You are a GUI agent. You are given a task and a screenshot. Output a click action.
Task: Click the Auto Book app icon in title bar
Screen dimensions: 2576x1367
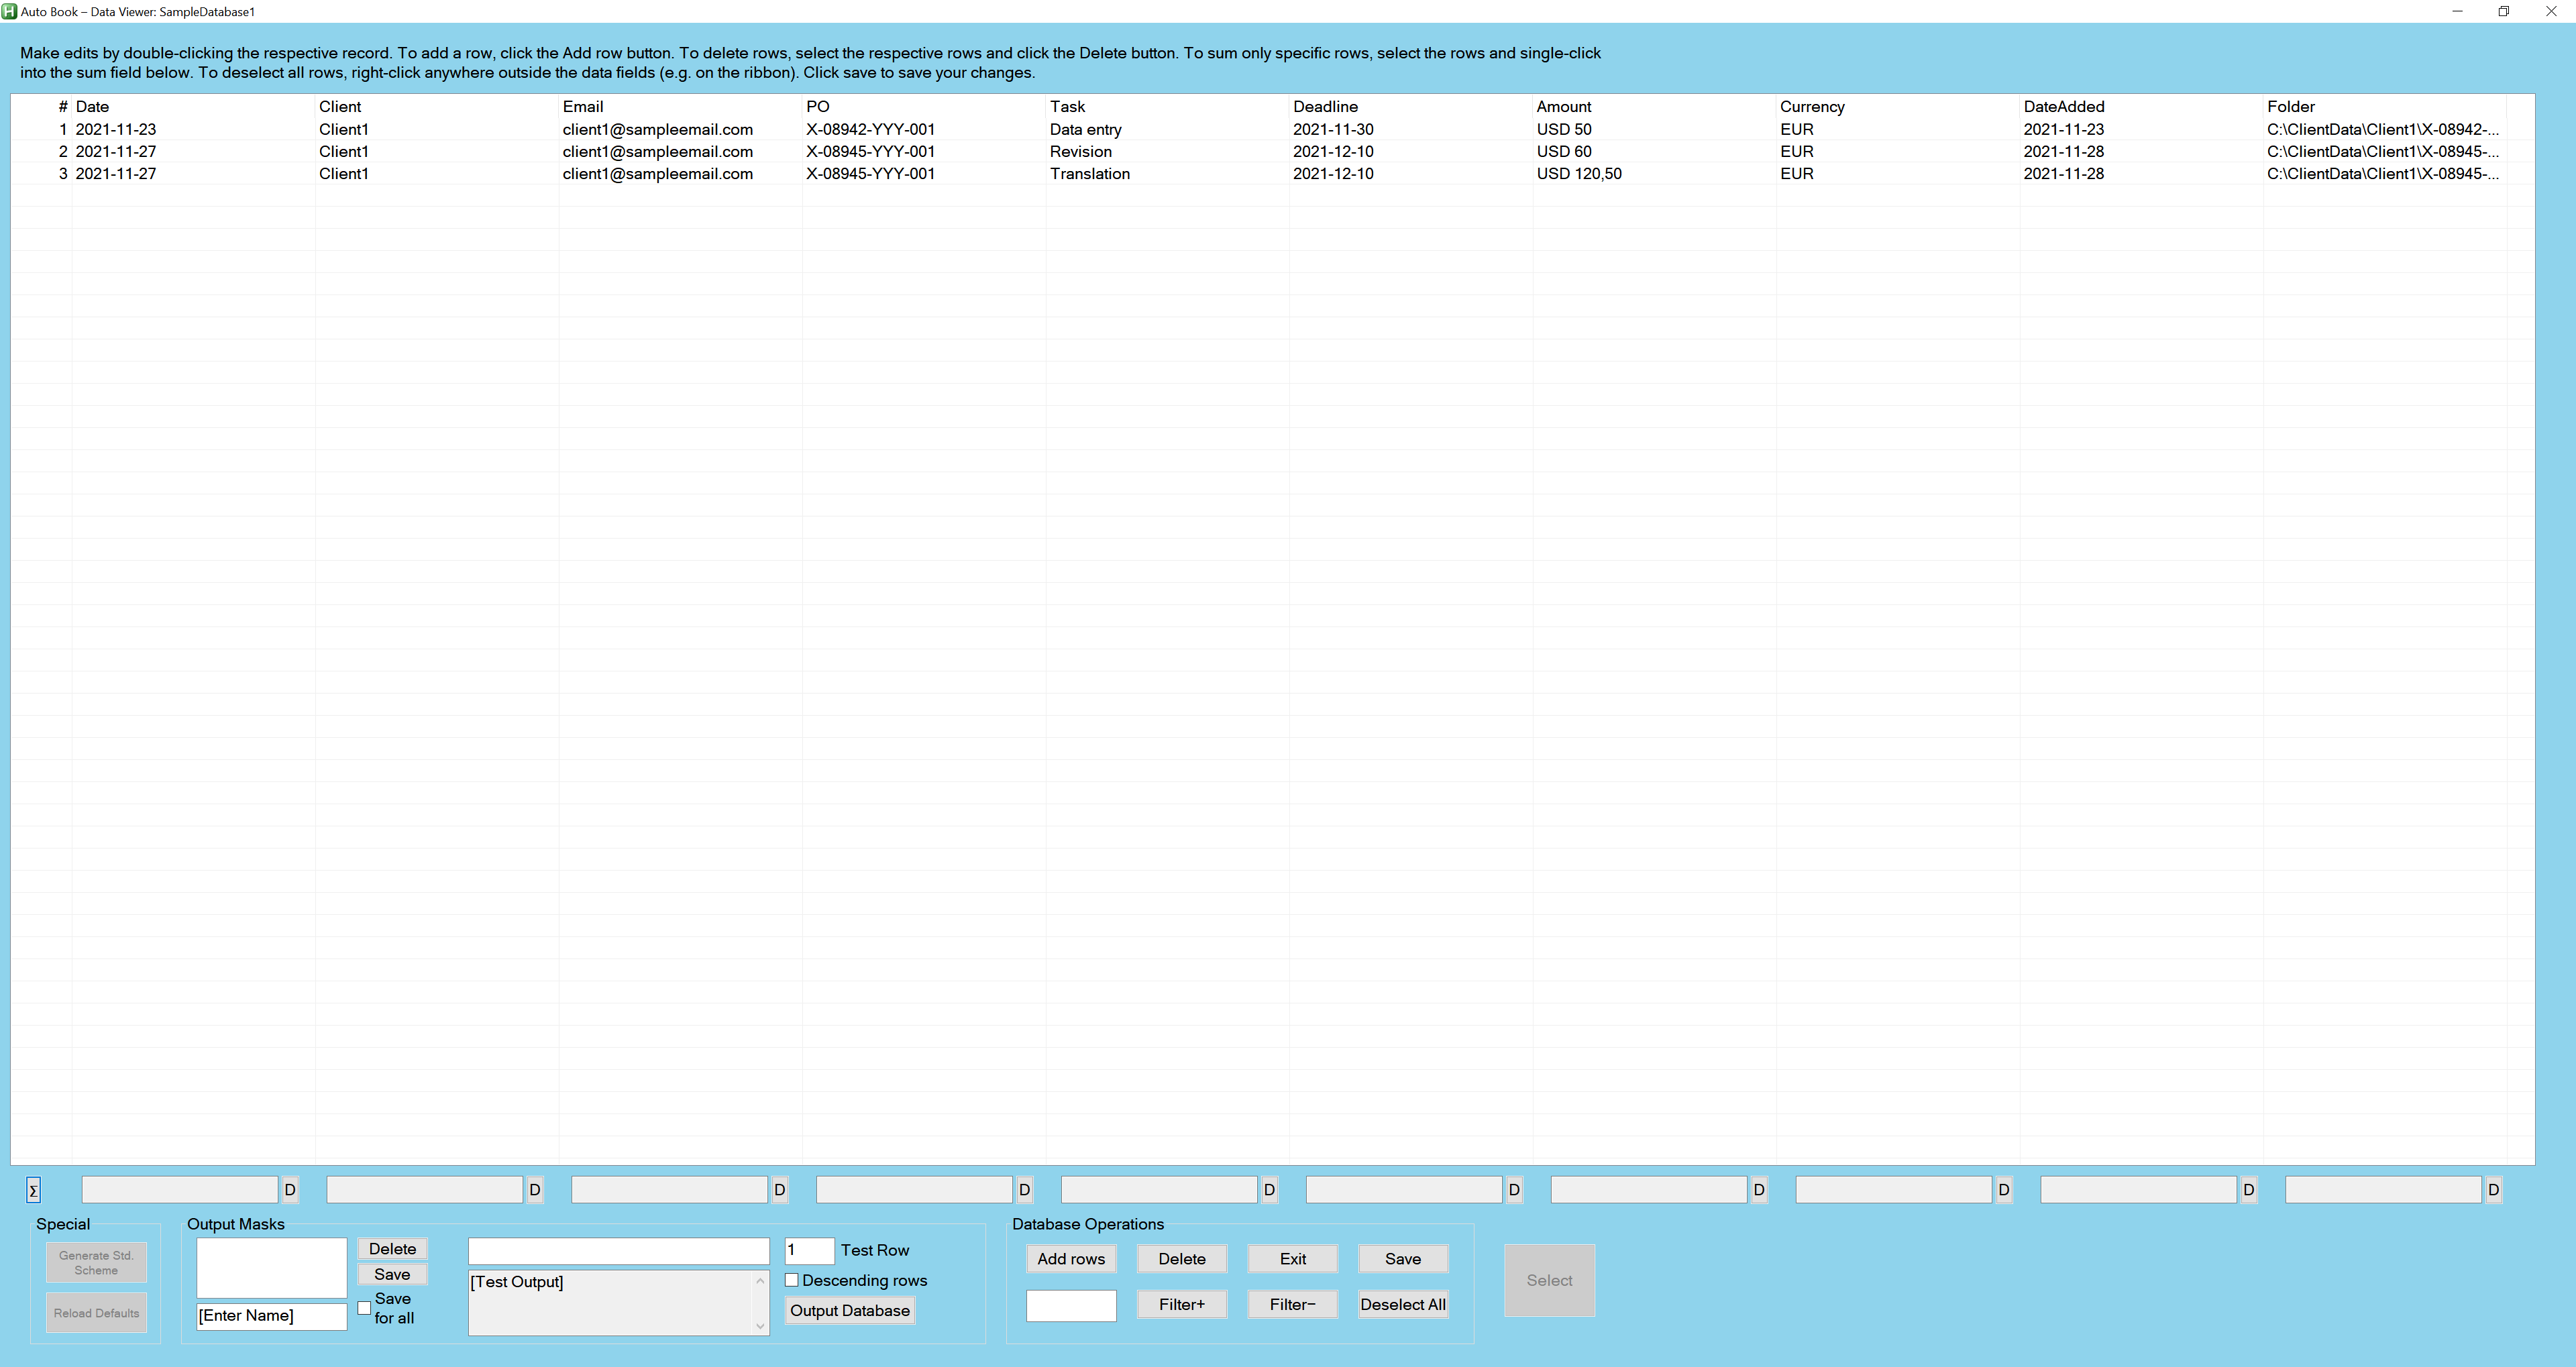coord(10,12)
